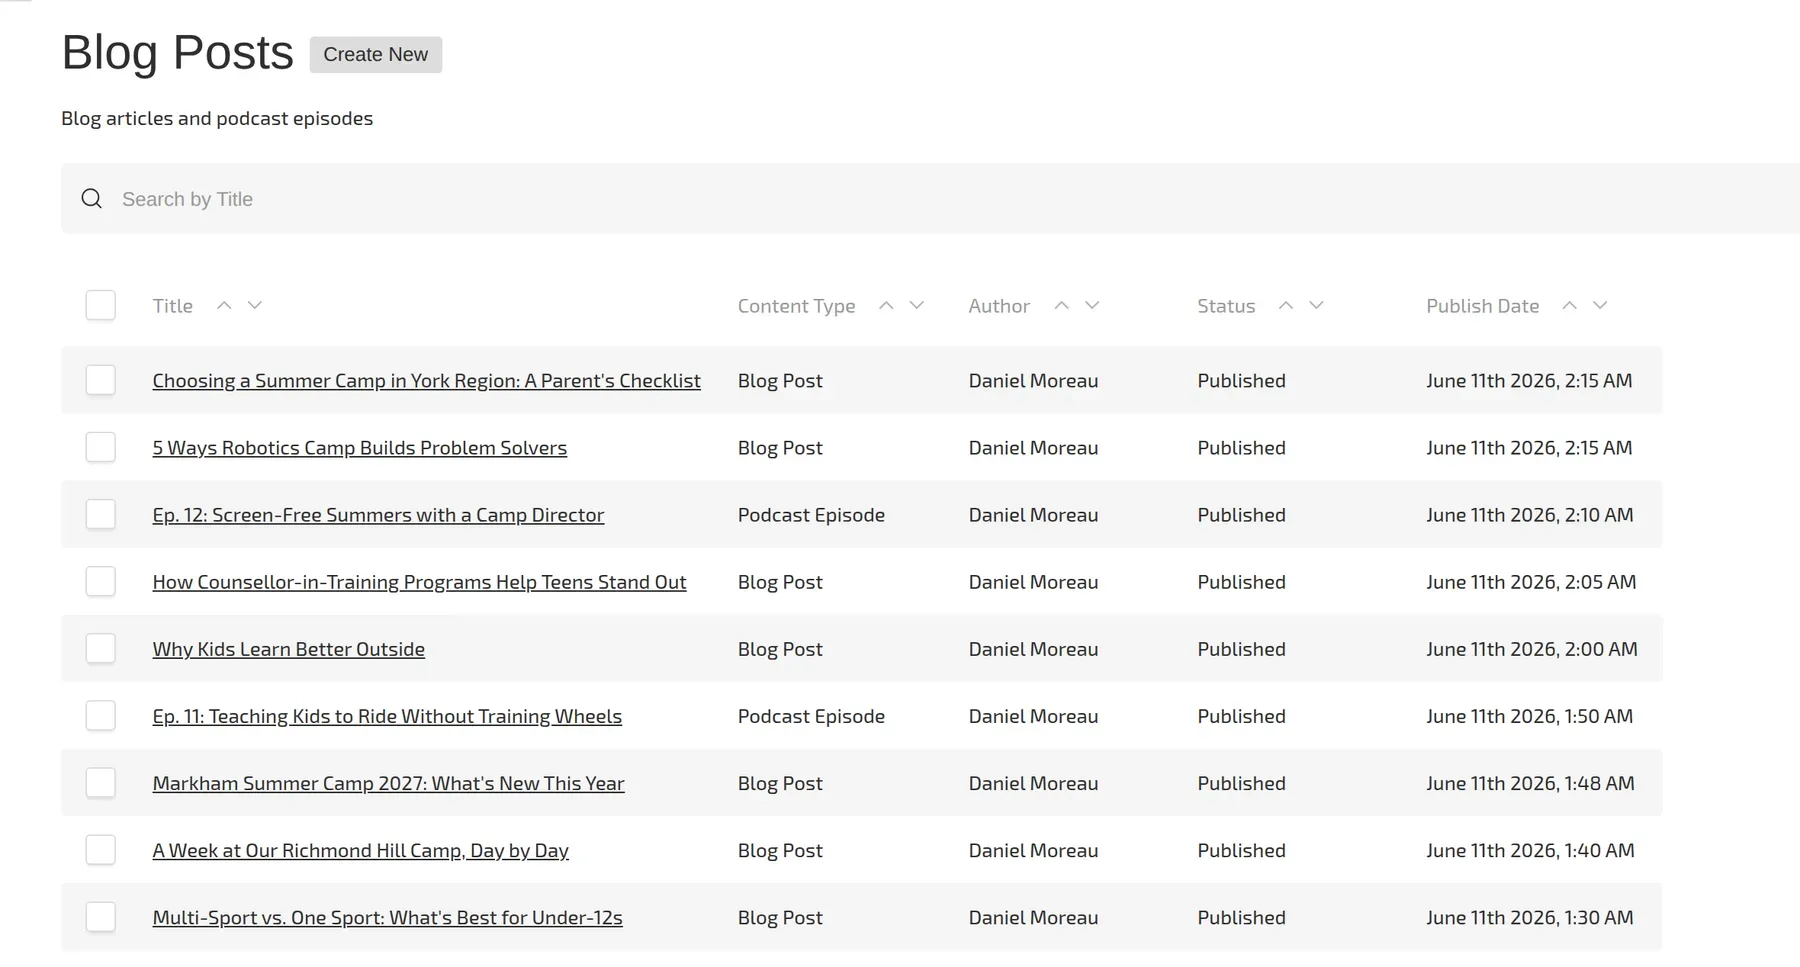The image size is (1800, 967).
Task: Tick checkbox for Ep. 12 Screen-Free Summers
Action: [101, 514]
